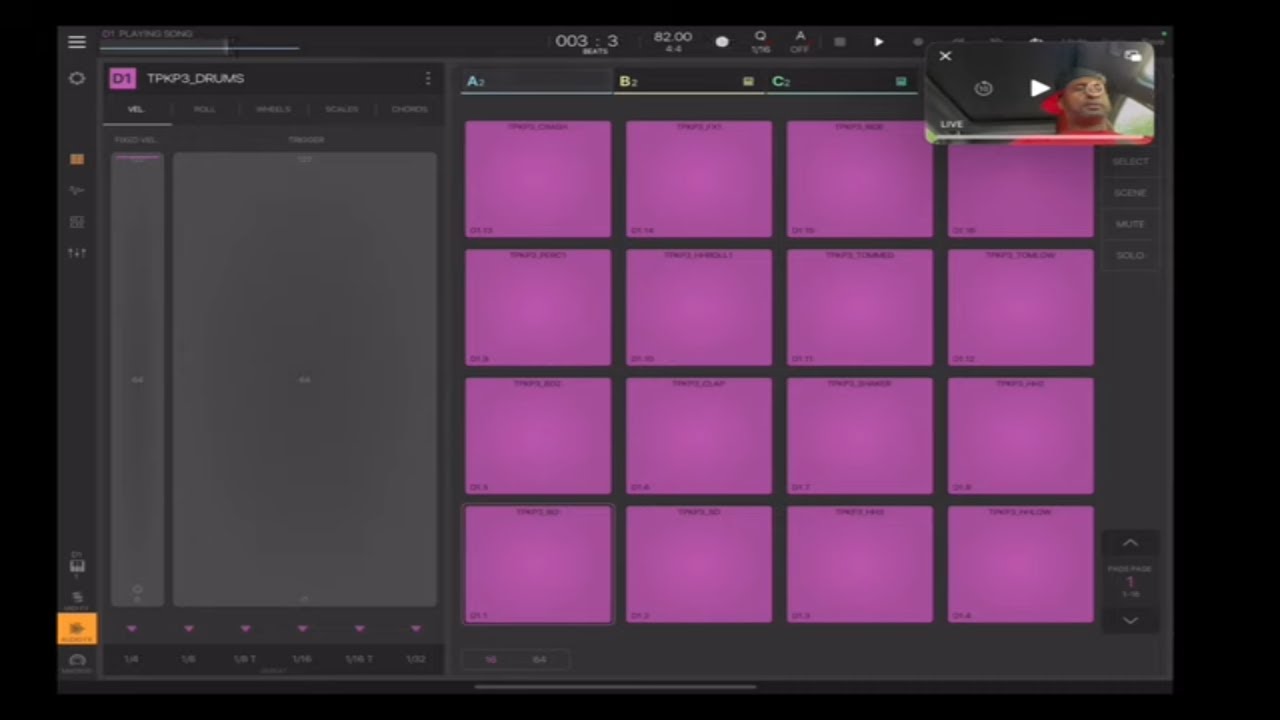Switch to the CHORDS tab

tap(409, 109)
